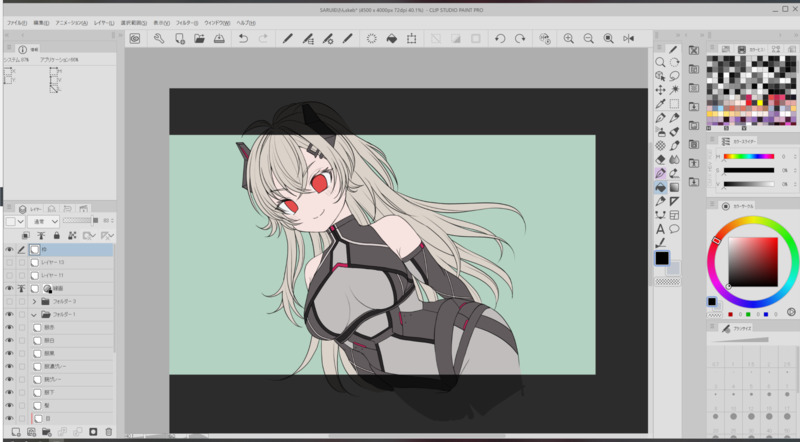Open a file using the folder icon
This screenshot has width=800, height=442.
[x=199, y=39]
